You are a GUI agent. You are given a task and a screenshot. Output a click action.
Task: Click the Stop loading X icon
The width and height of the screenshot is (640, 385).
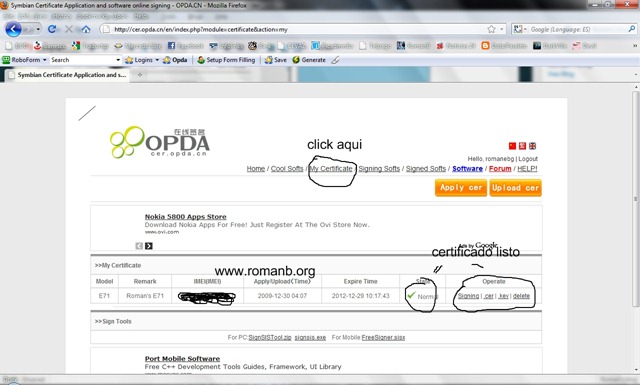point(69,29)
